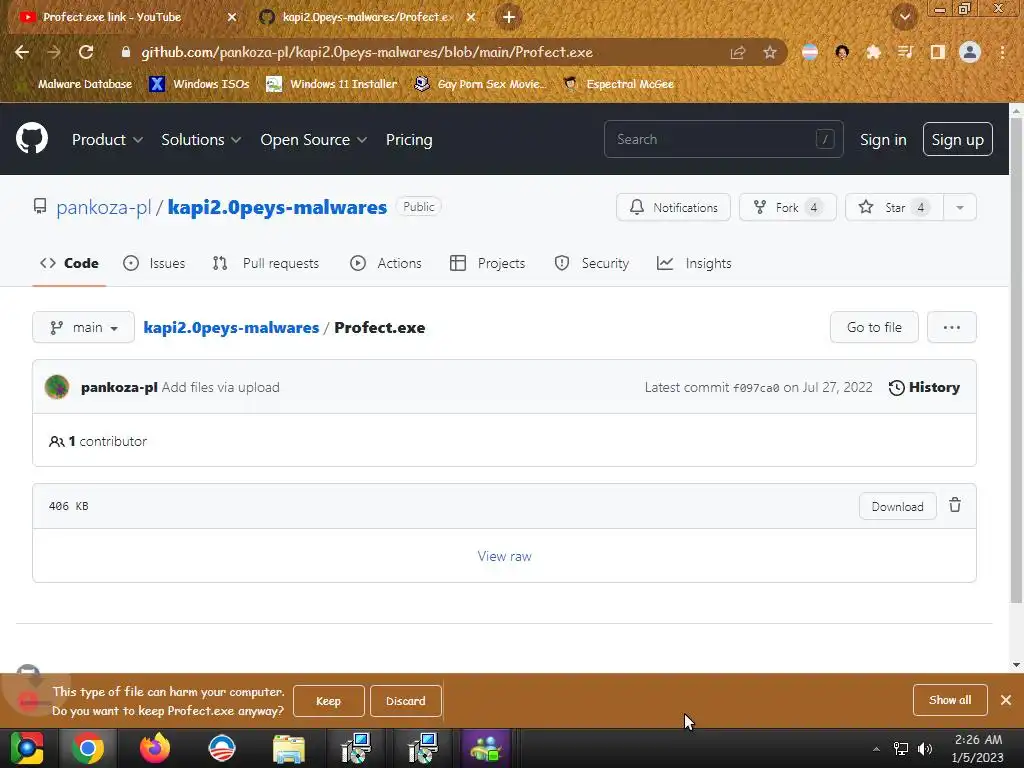Click the GitHub Octocat logo

(31, 138)
